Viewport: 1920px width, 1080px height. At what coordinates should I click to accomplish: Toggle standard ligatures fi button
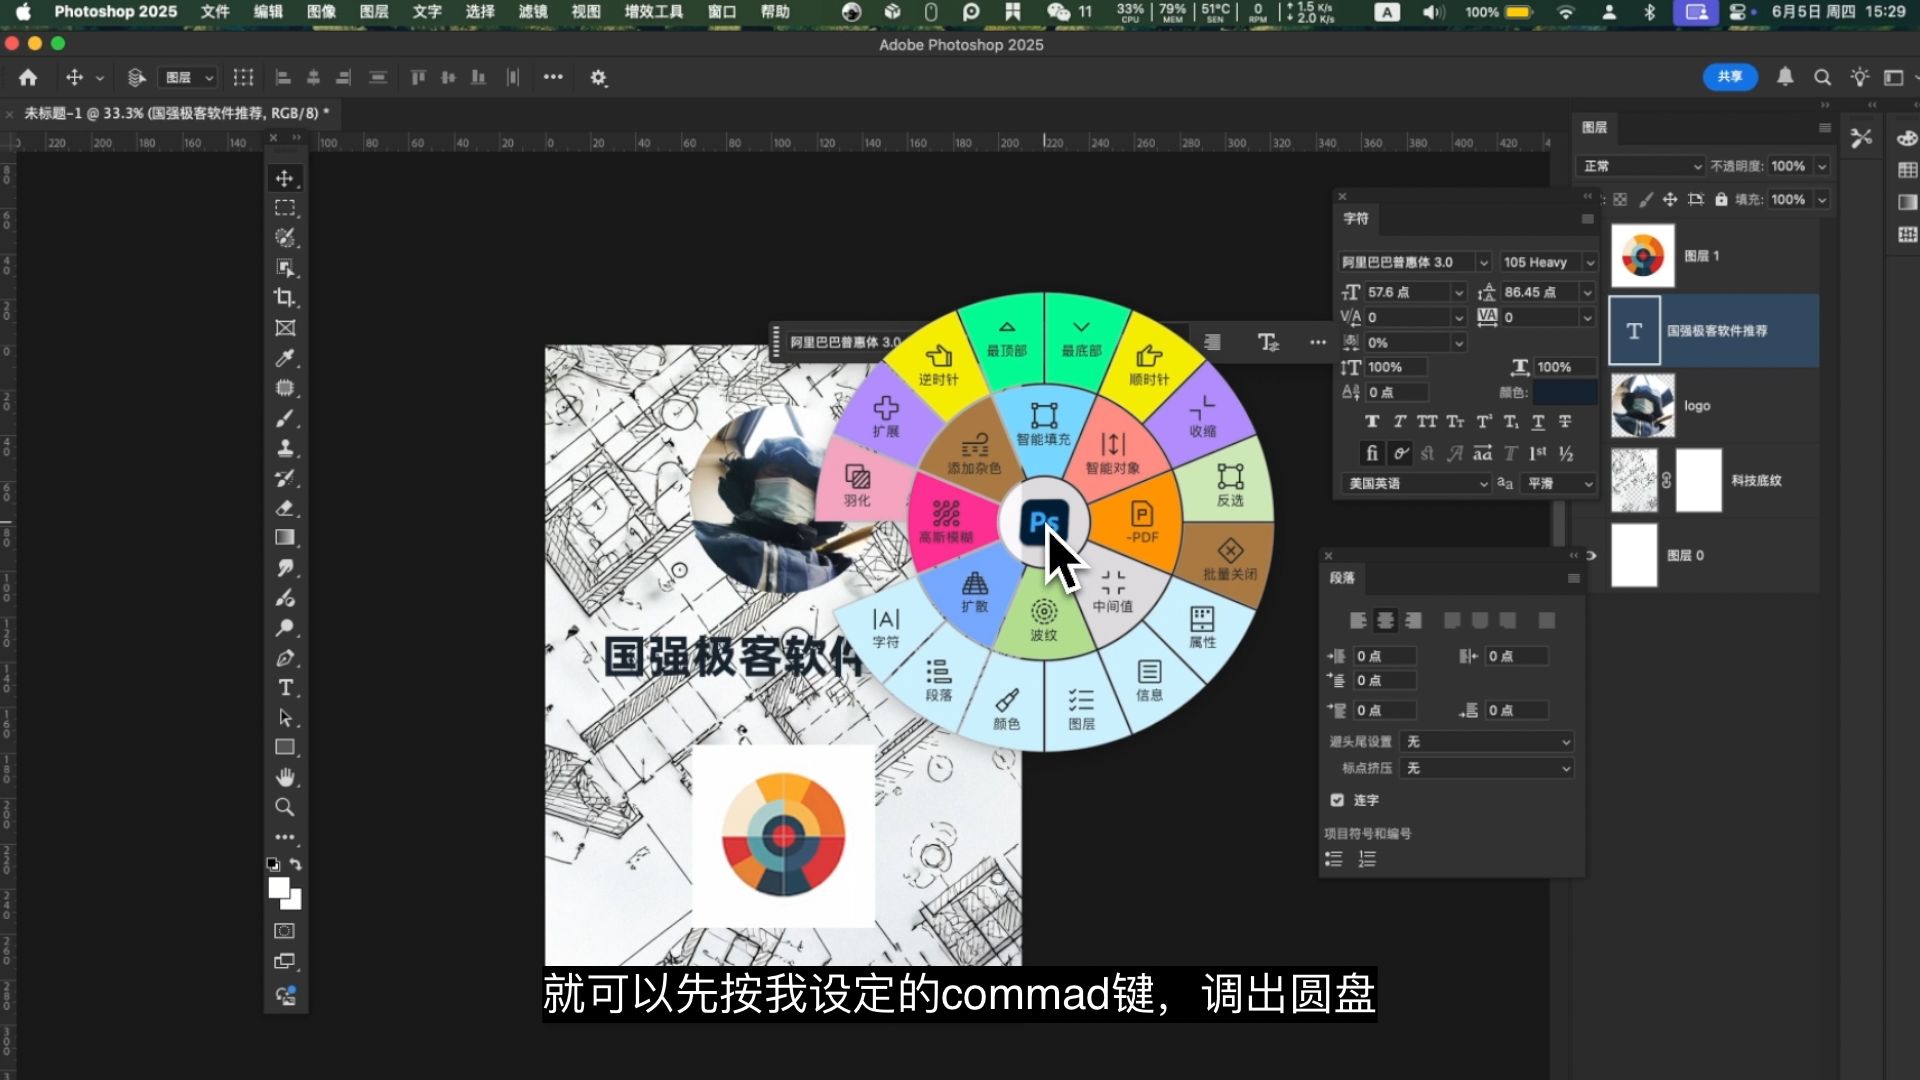click(1372, 453)
